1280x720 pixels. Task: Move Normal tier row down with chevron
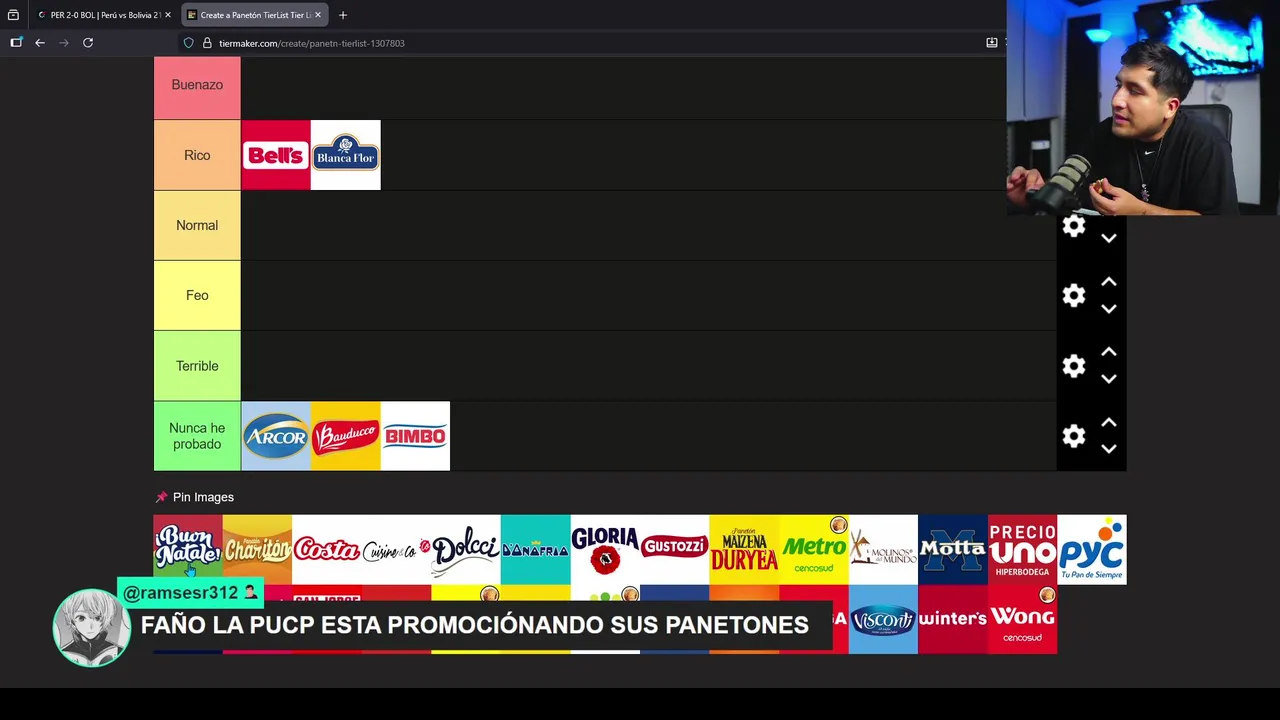click(x=1109, y=238)
